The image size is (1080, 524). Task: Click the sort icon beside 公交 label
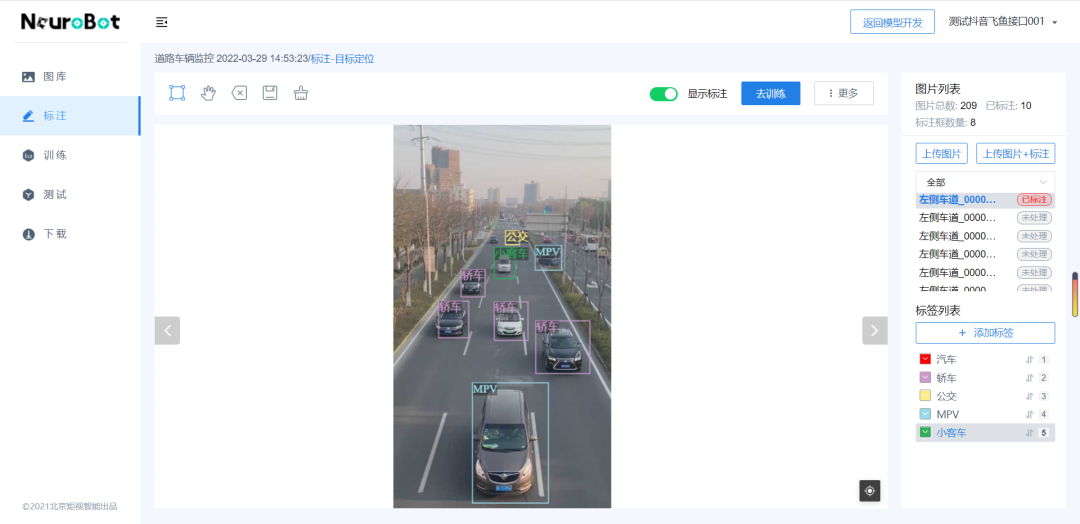click(1030, 396)
